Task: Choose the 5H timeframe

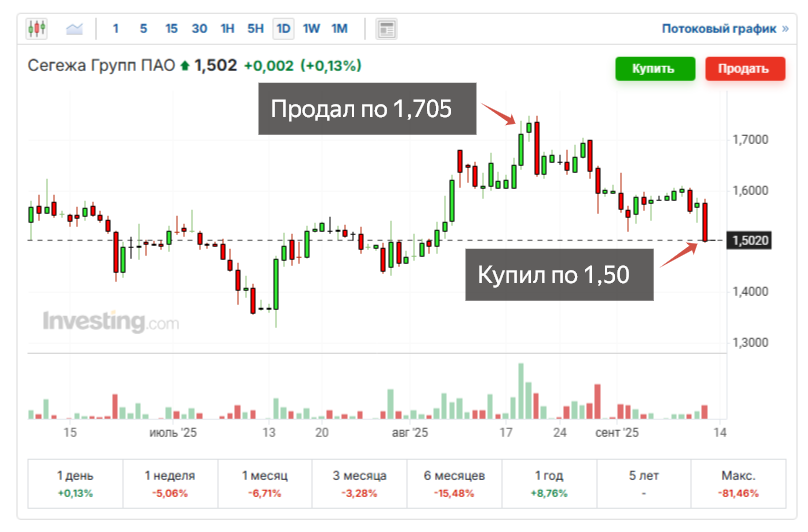Action: (255, 29)
